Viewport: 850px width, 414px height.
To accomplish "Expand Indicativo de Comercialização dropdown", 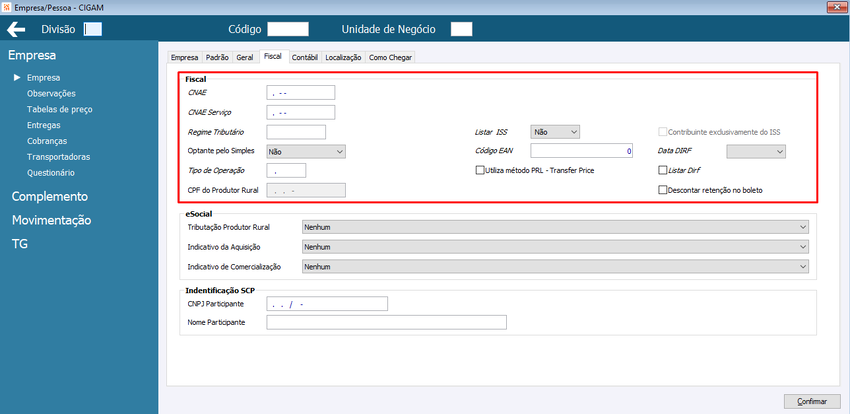I will point(555,267).
